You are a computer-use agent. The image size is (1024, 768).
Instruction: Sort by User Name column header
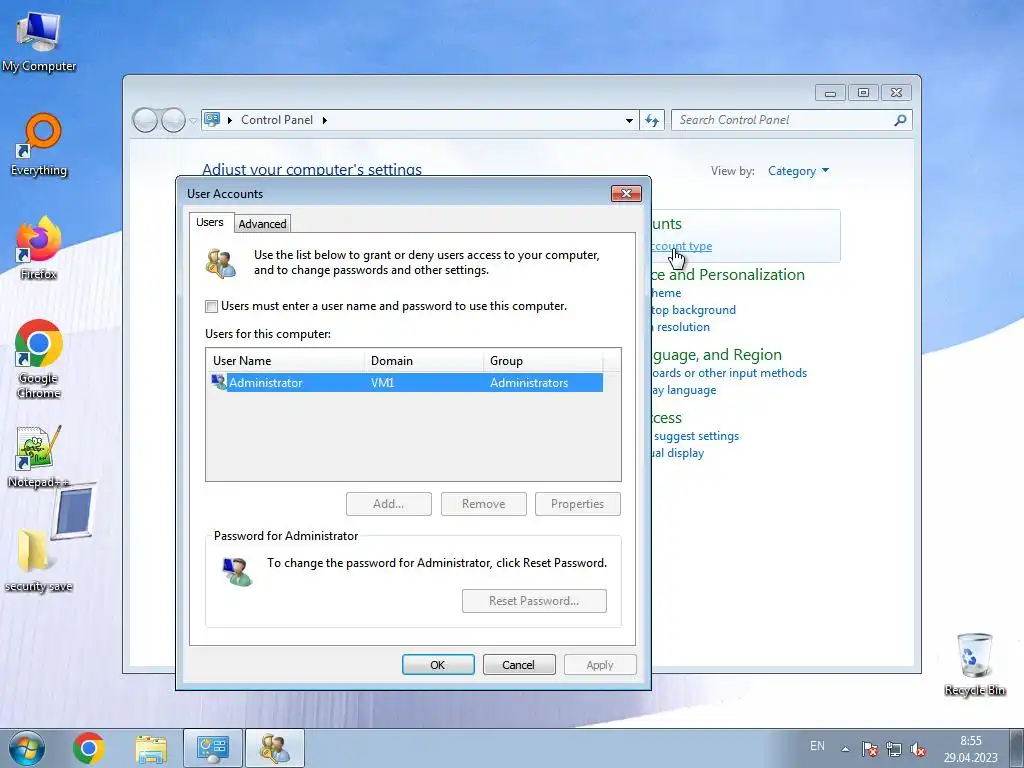(x=285, y=360)
